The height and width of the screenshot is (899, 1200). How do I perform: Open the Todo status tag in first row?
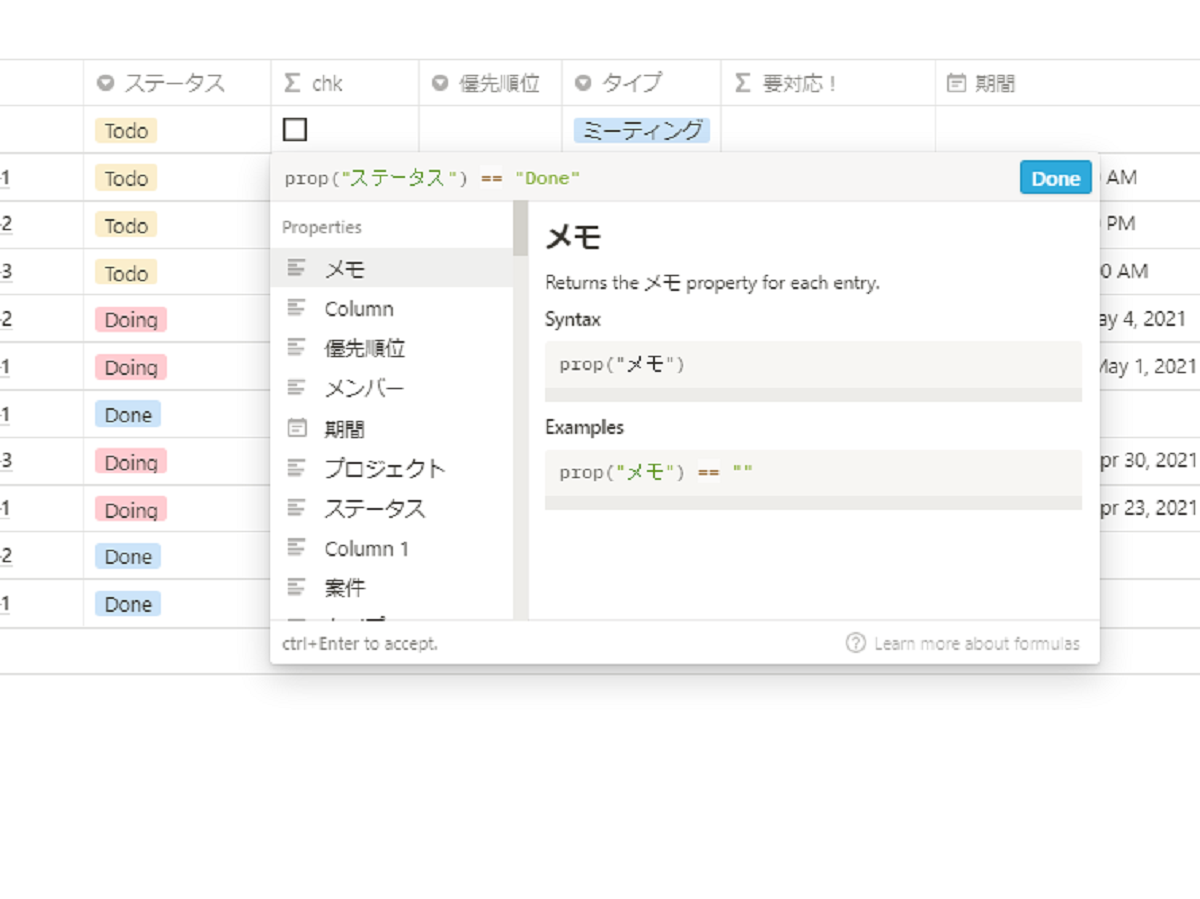[126, 130]
